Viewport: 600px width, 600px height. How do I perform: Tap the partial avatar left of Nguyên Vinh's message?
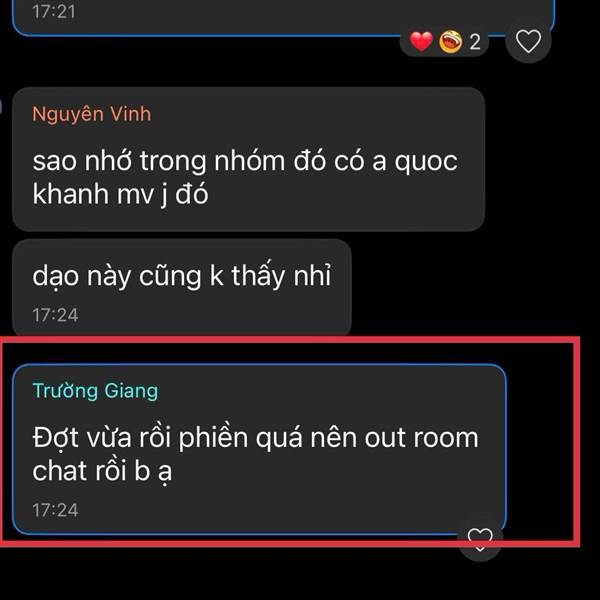point(1,106)
